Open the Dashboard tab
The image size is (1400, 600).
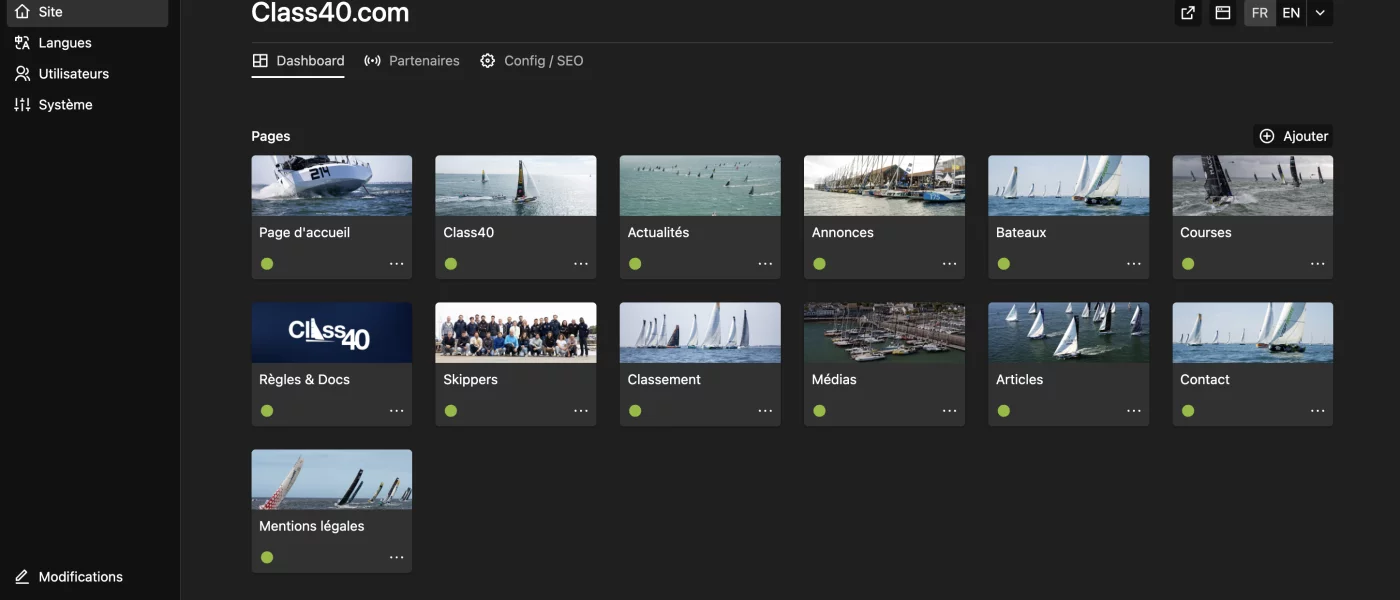click(298, 61)
